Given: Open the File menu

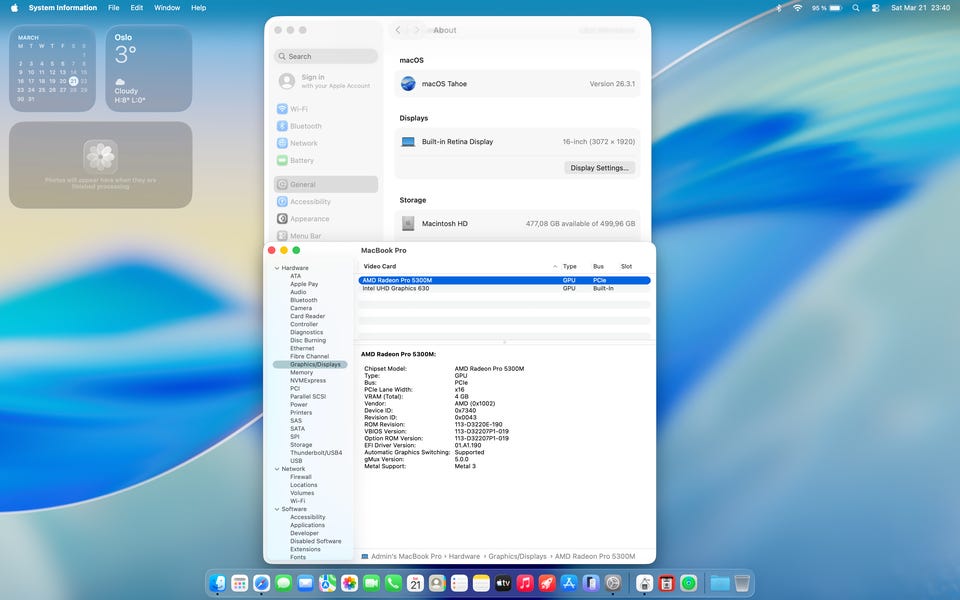Looking at the screenshot, I should click(114, 8).
